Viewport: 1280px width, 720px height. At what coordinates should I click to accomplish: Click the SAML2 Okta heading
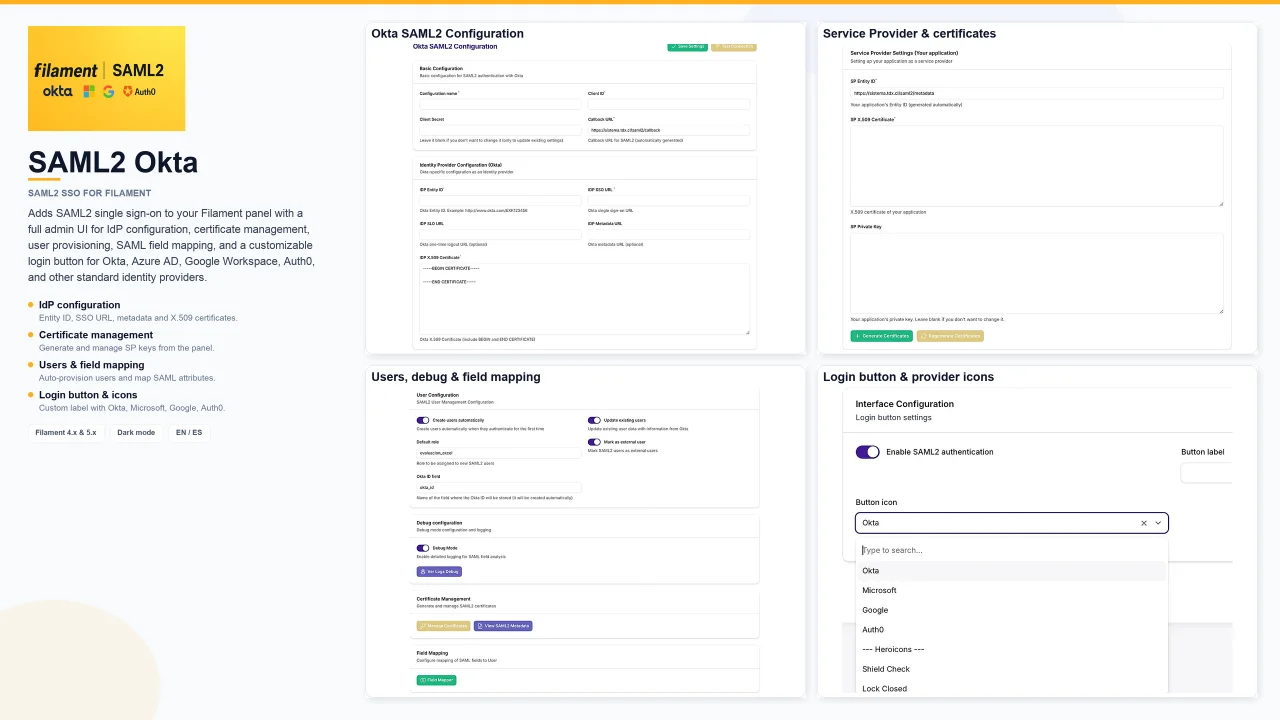click(x=113, y=162)
